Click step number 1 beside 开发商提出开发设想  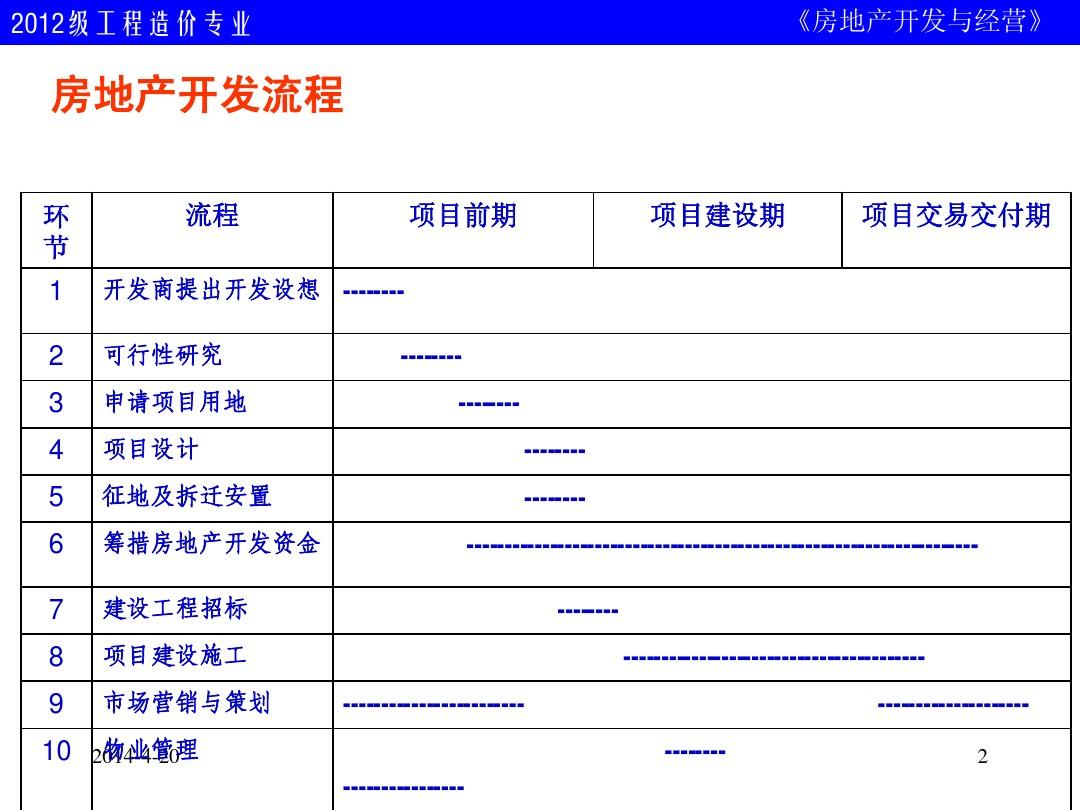pyautogui.click(x=56, y=291)
